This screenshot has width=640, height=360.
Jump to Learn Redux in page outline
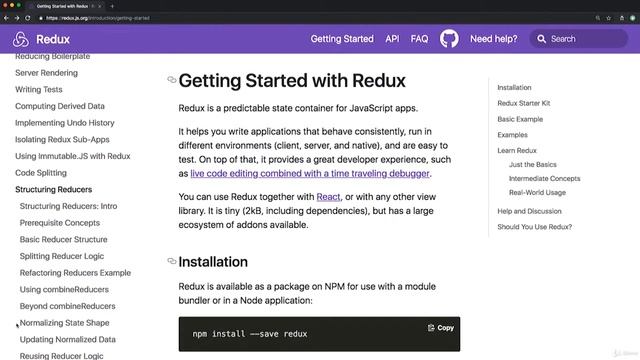pos(517,151)
